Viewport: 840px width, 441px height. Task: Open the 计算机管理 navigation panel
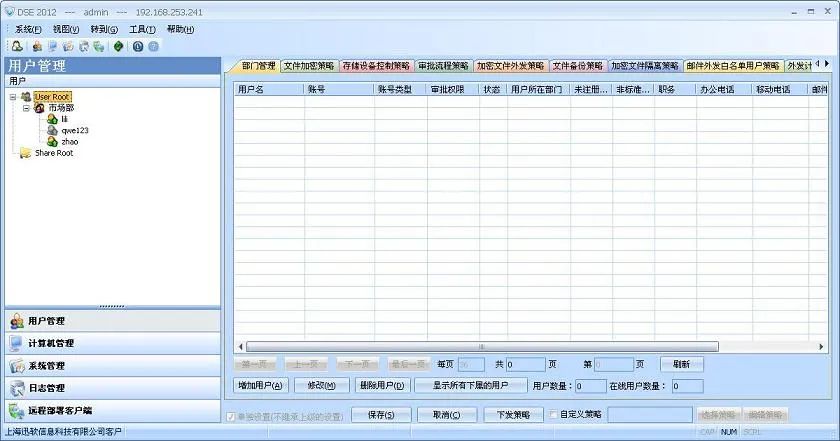(x=112, y=343)
